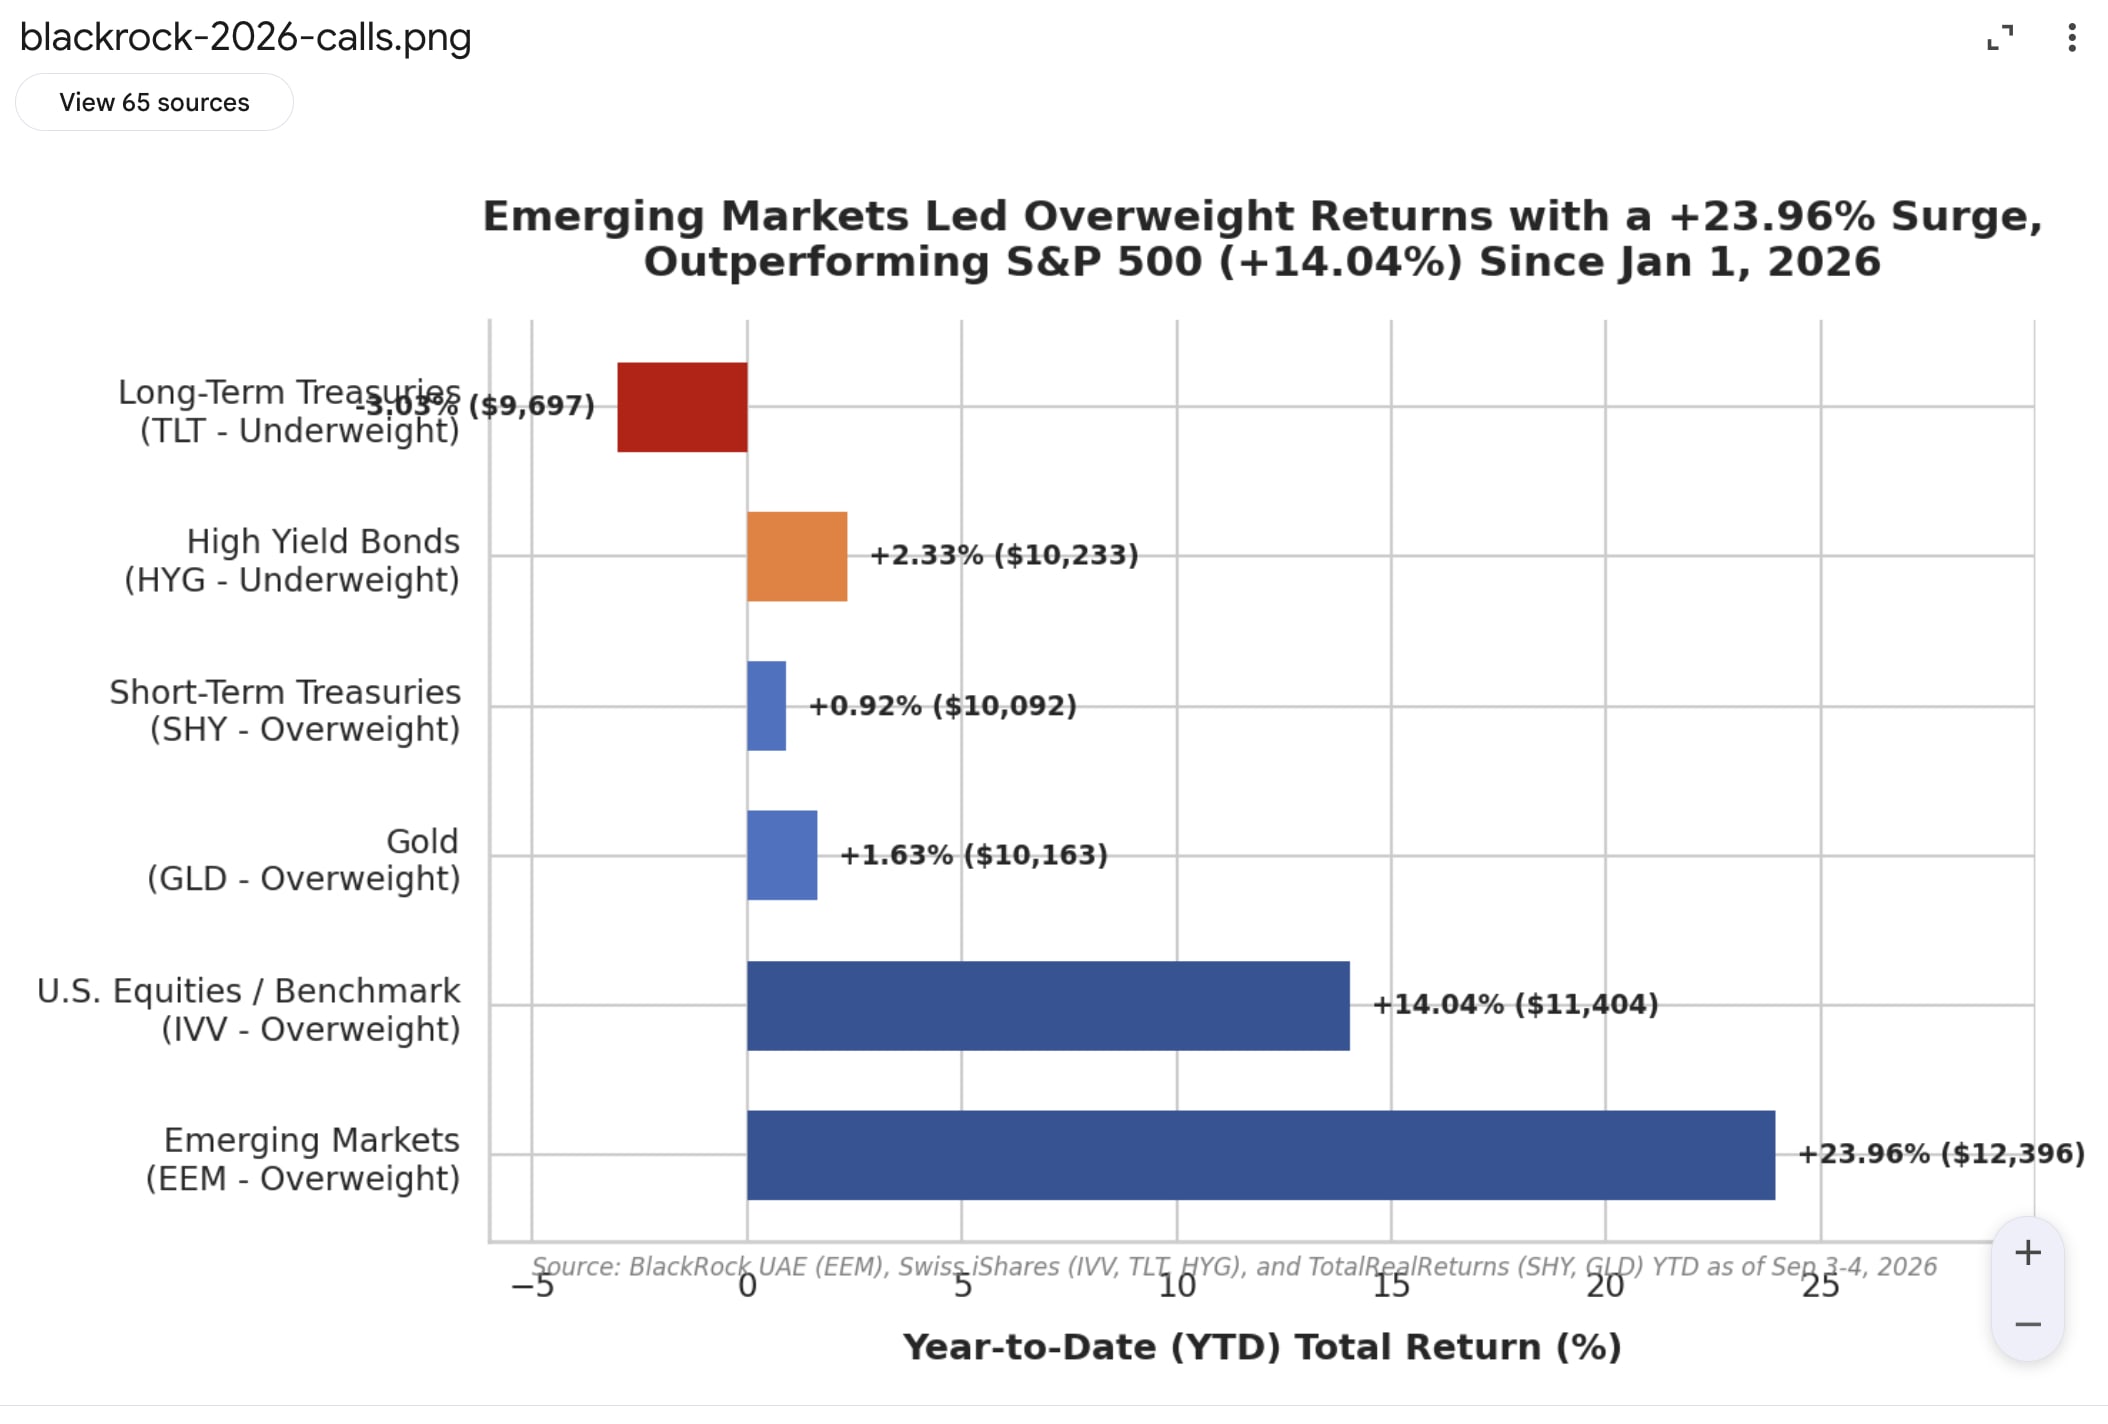Select the orange High Yield Bonds bar
The image size is (2108, 1424).
point(797,556)
